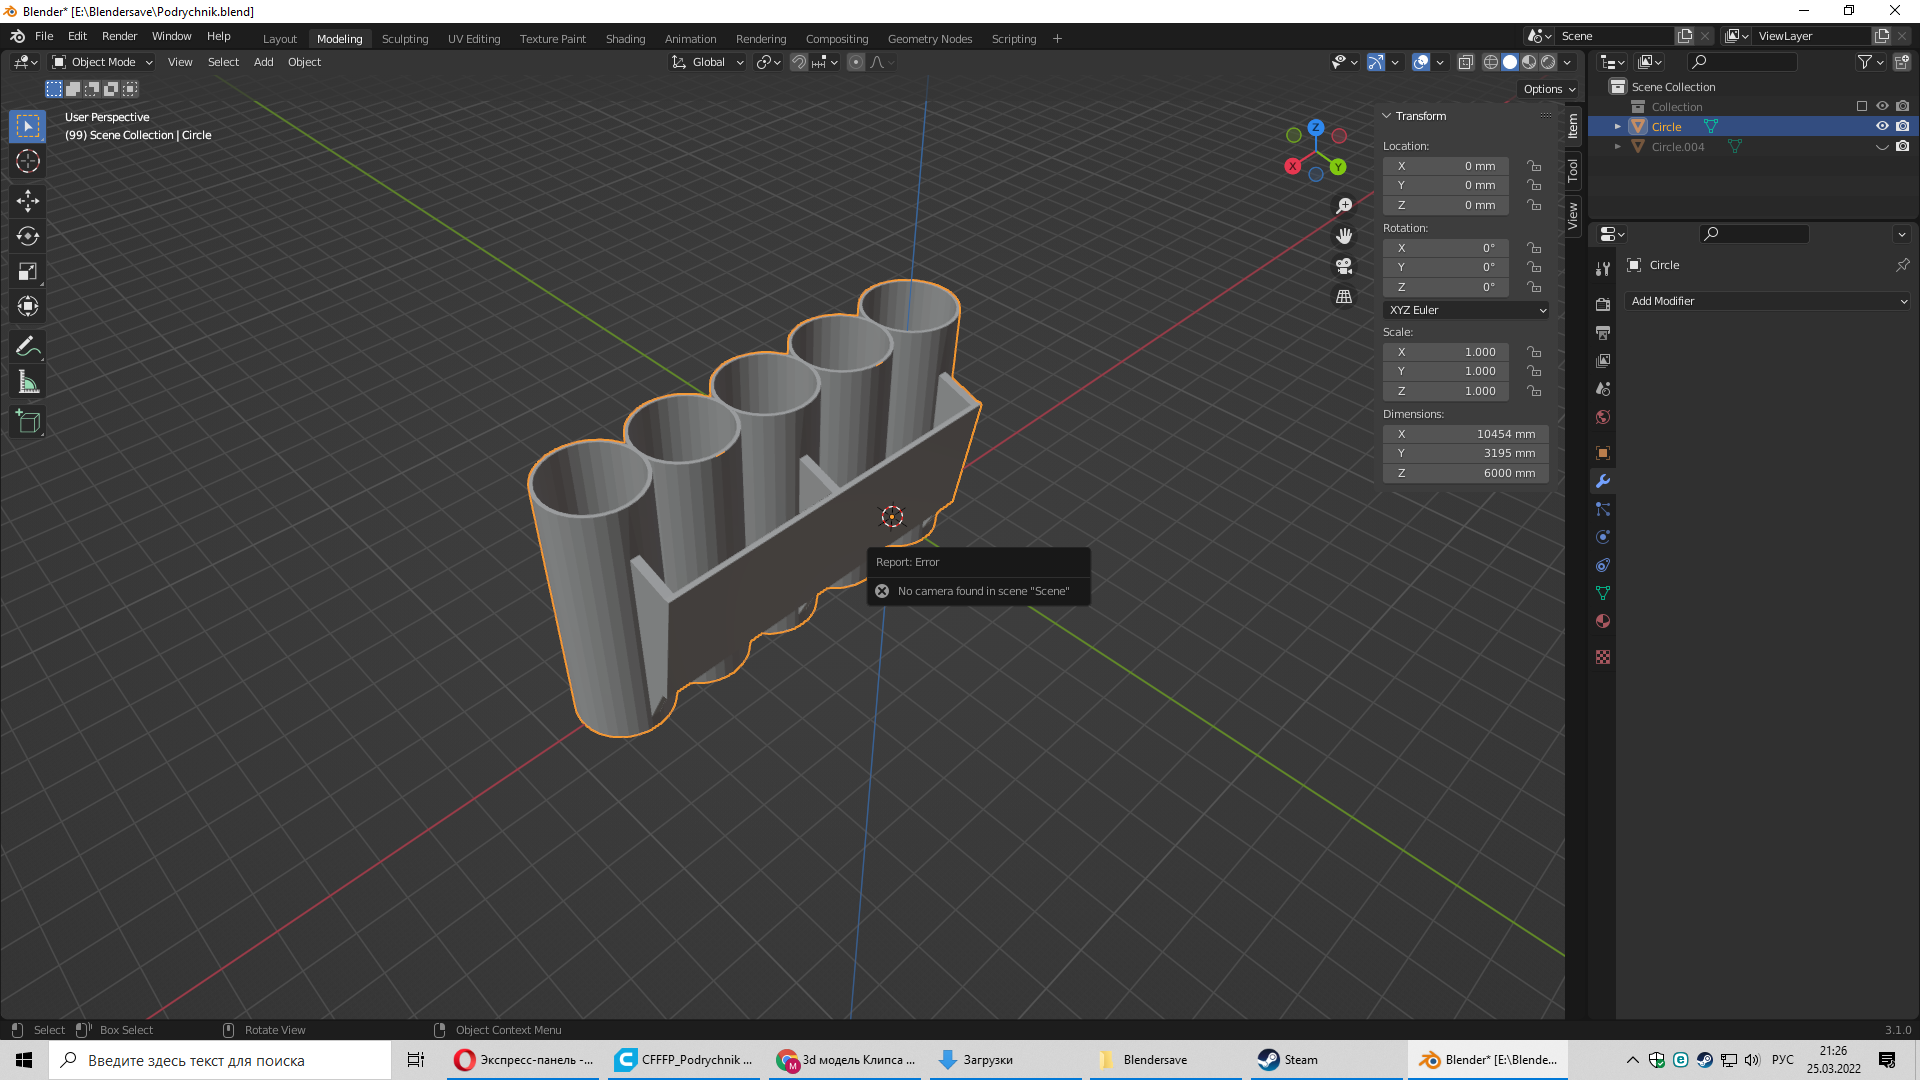Select the Cursor tool in left toolbar
The image size is (1920, 1080).
(28, 161)
